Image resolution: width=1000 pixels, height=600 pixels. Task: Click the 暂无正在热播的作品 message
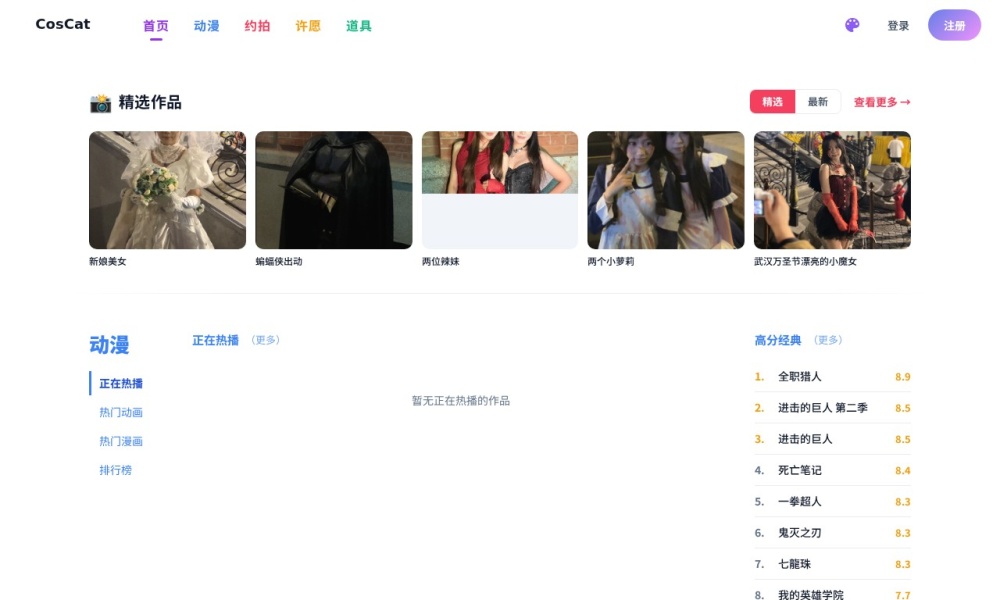coord(460,400)
